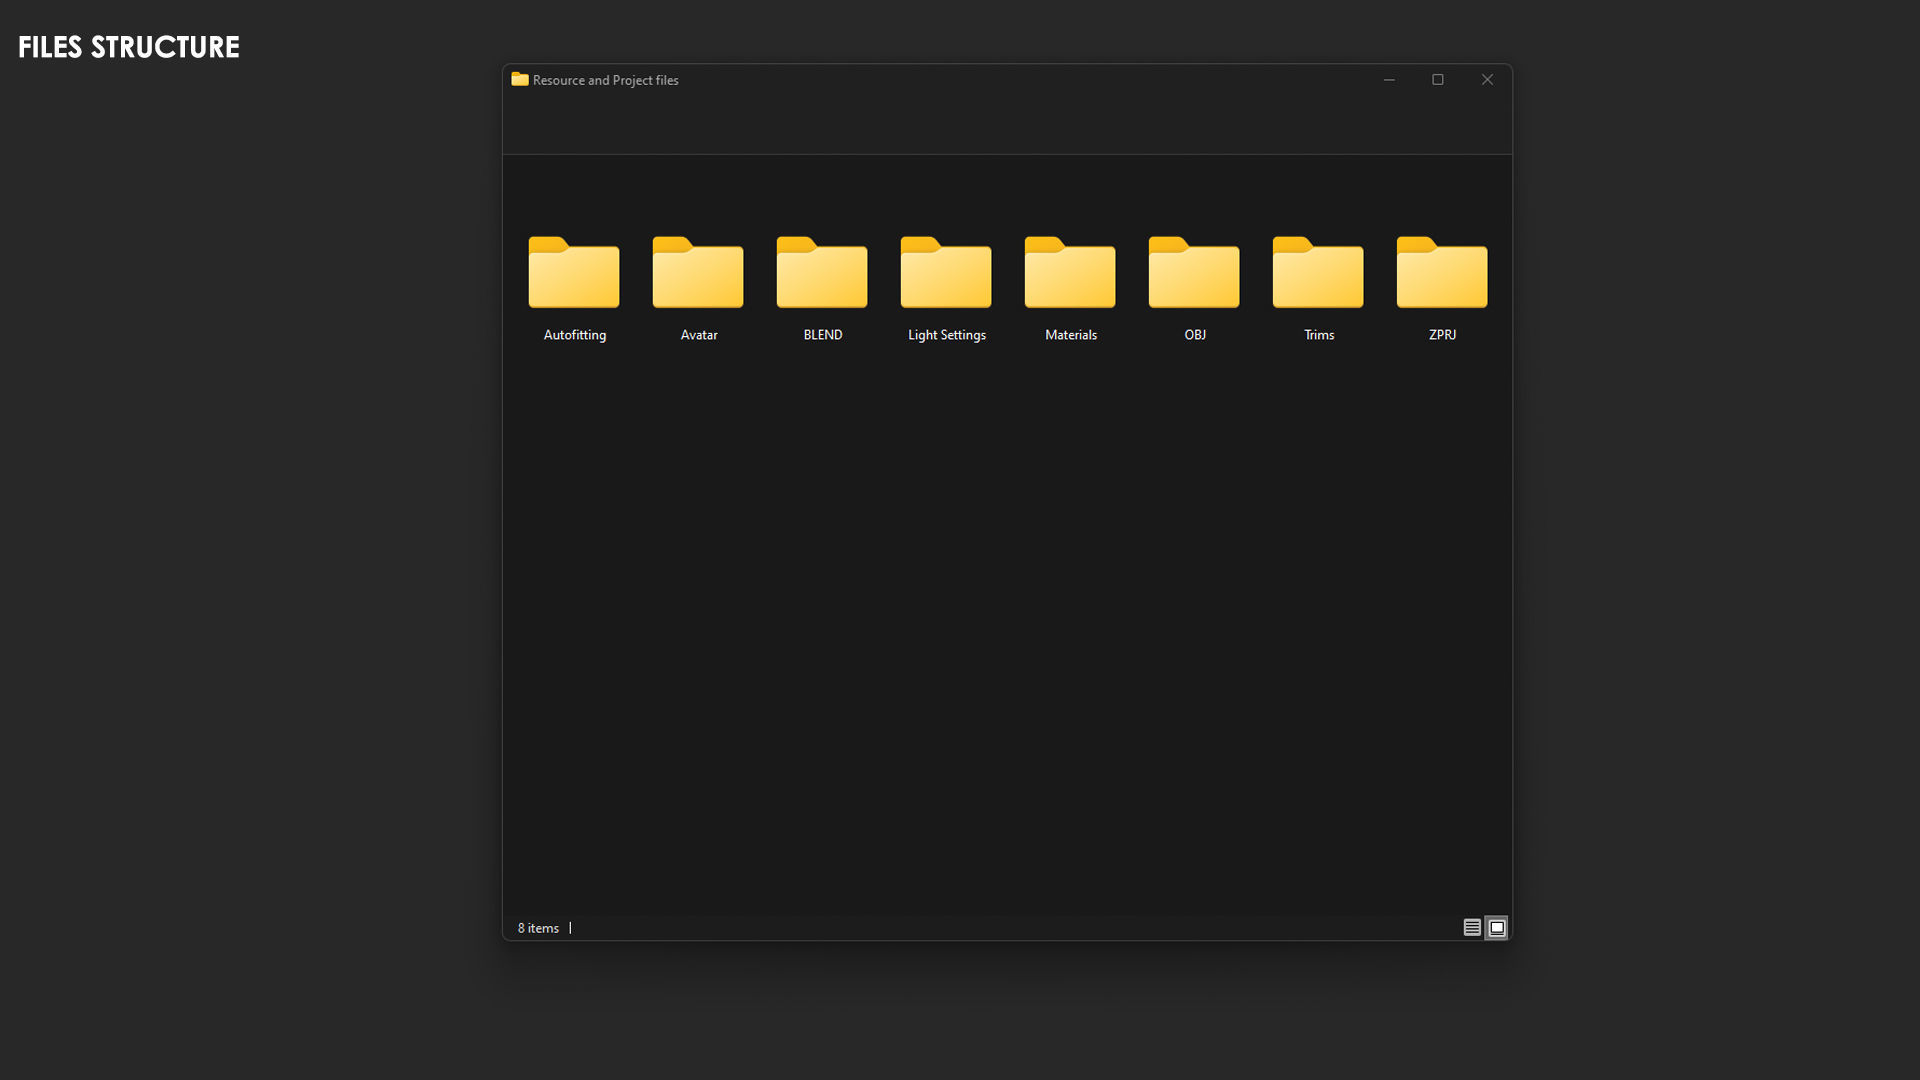Click the Light Settings name label
Screen dimensions: 1920x1080
tap(947, 335)
